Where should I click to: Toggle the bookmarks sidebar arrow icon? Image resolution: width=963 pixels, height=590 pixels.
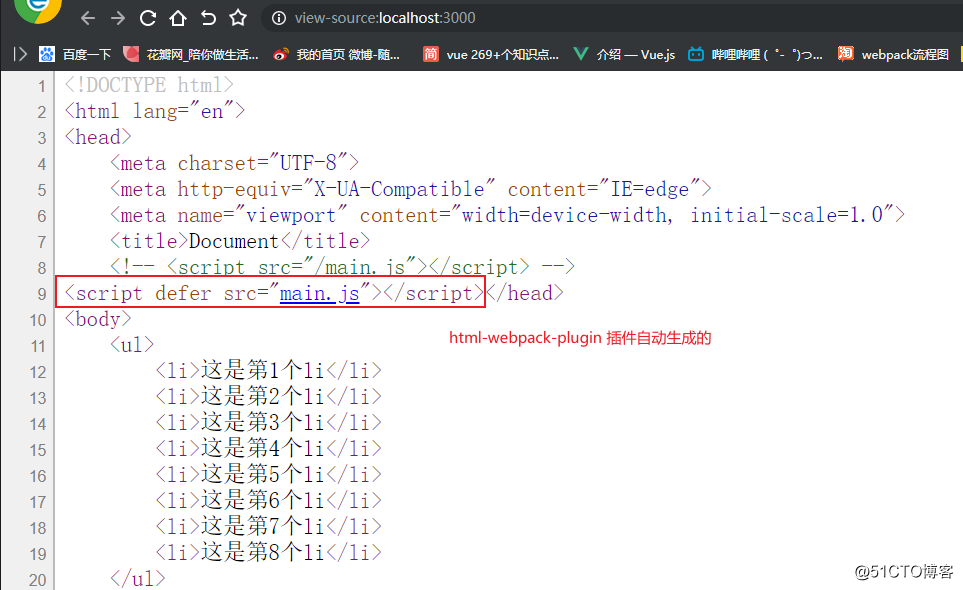point(20,54)
